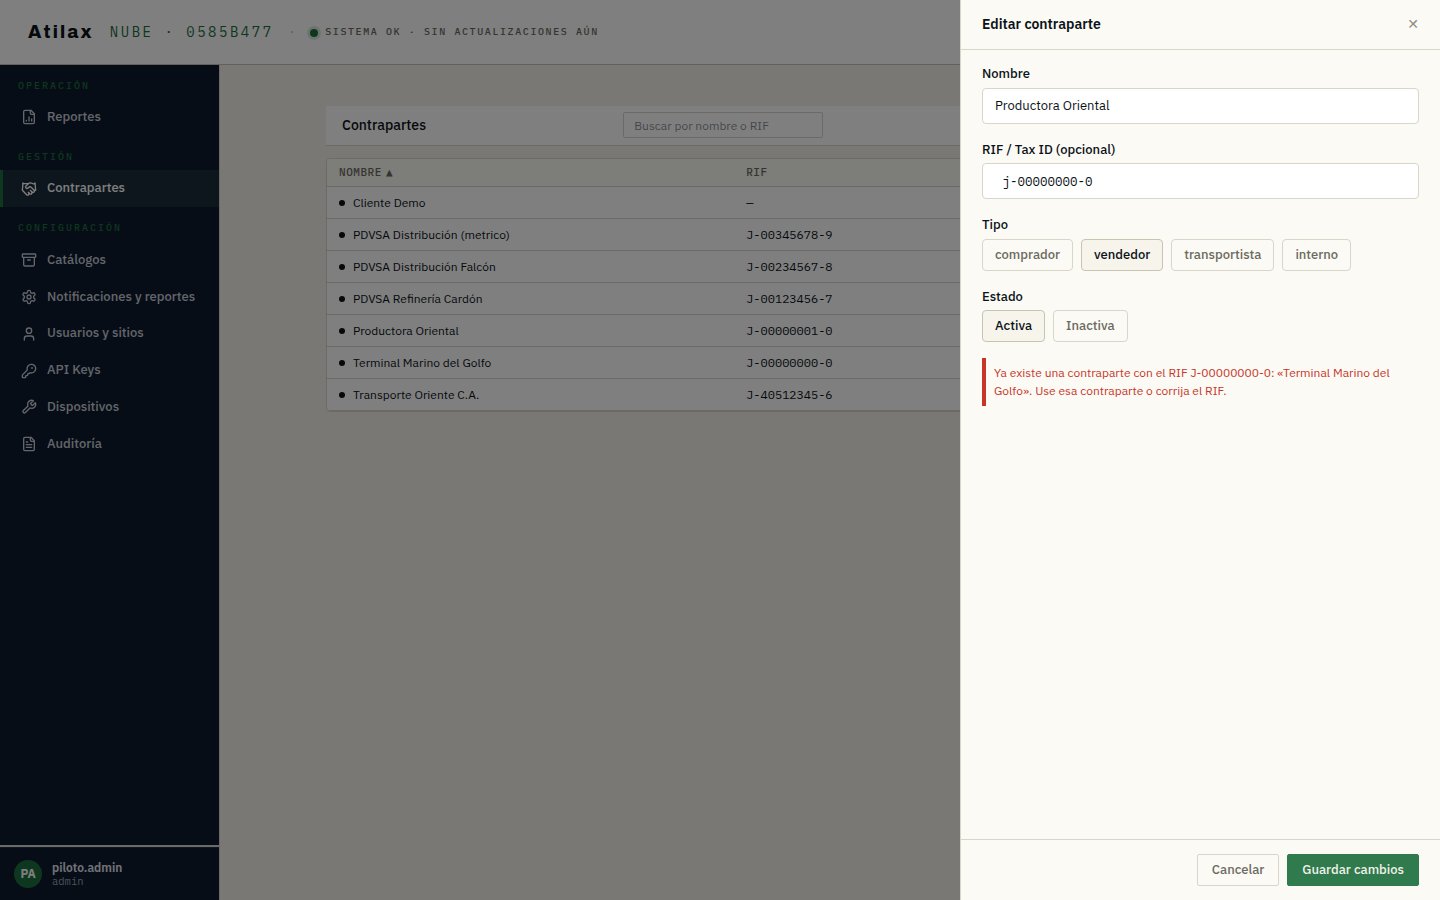Set estado to Inactiva

(x=1090, y=326)
